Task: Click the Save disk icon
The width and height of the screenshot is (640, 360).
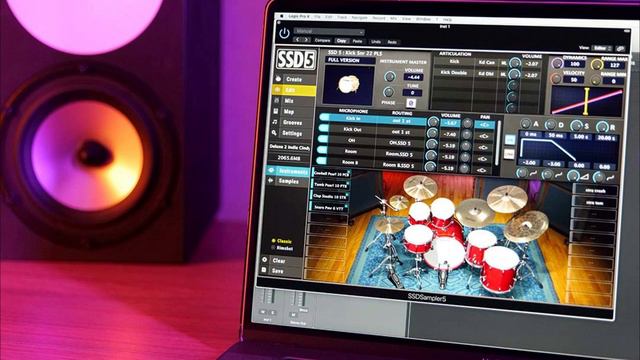Action: click(x=264, y=270)
